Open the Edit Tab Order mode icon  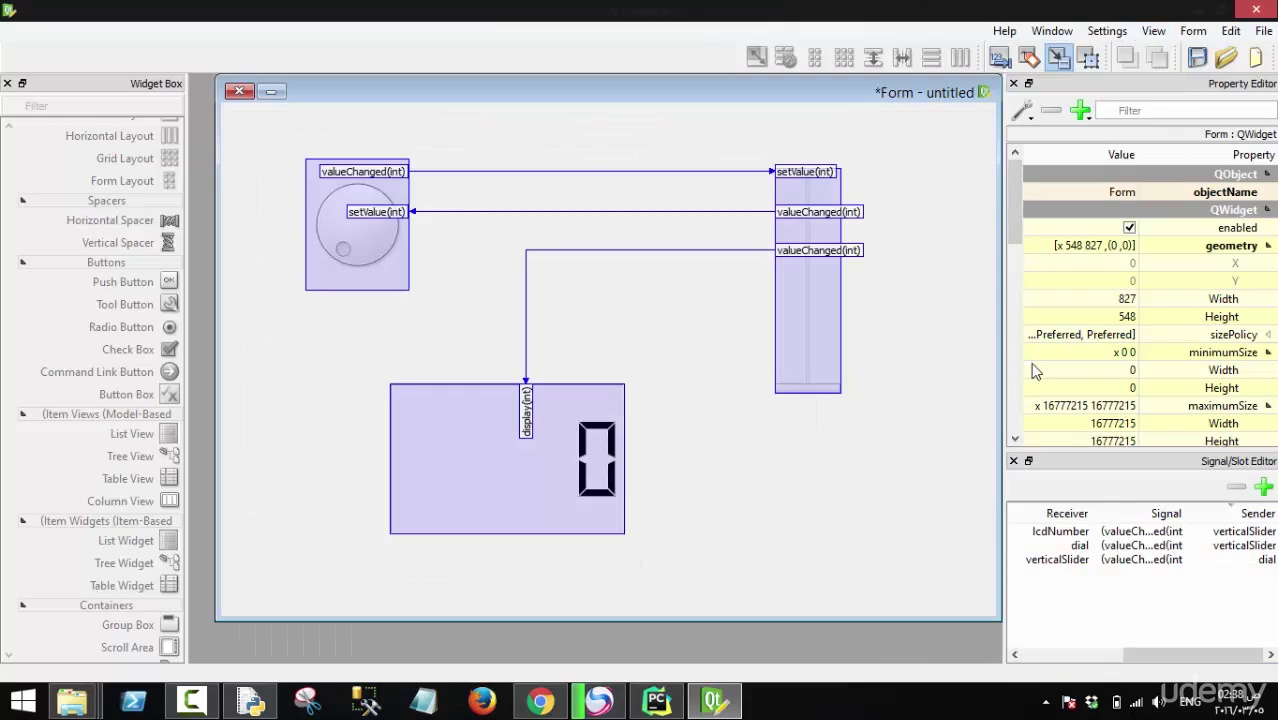click(x=1000, y=57)
